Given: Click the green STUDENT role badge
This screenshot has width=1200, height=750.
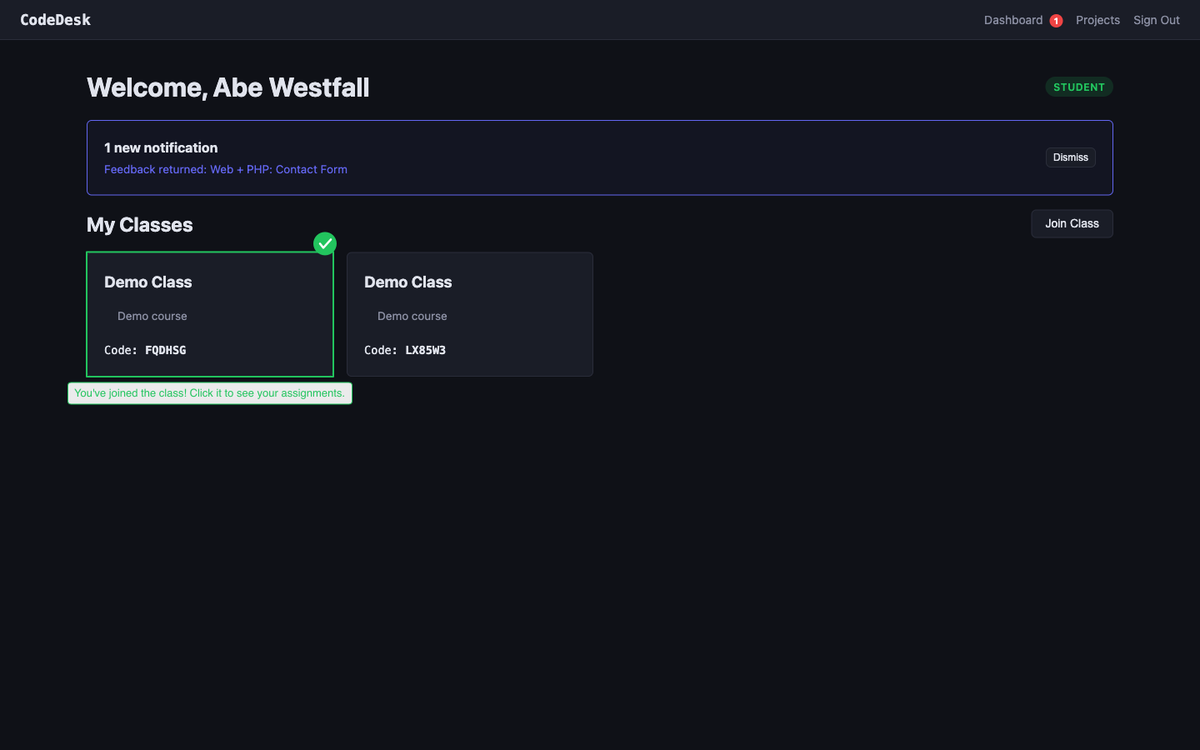Looking at the screenshot, I should coord(1079,87).
